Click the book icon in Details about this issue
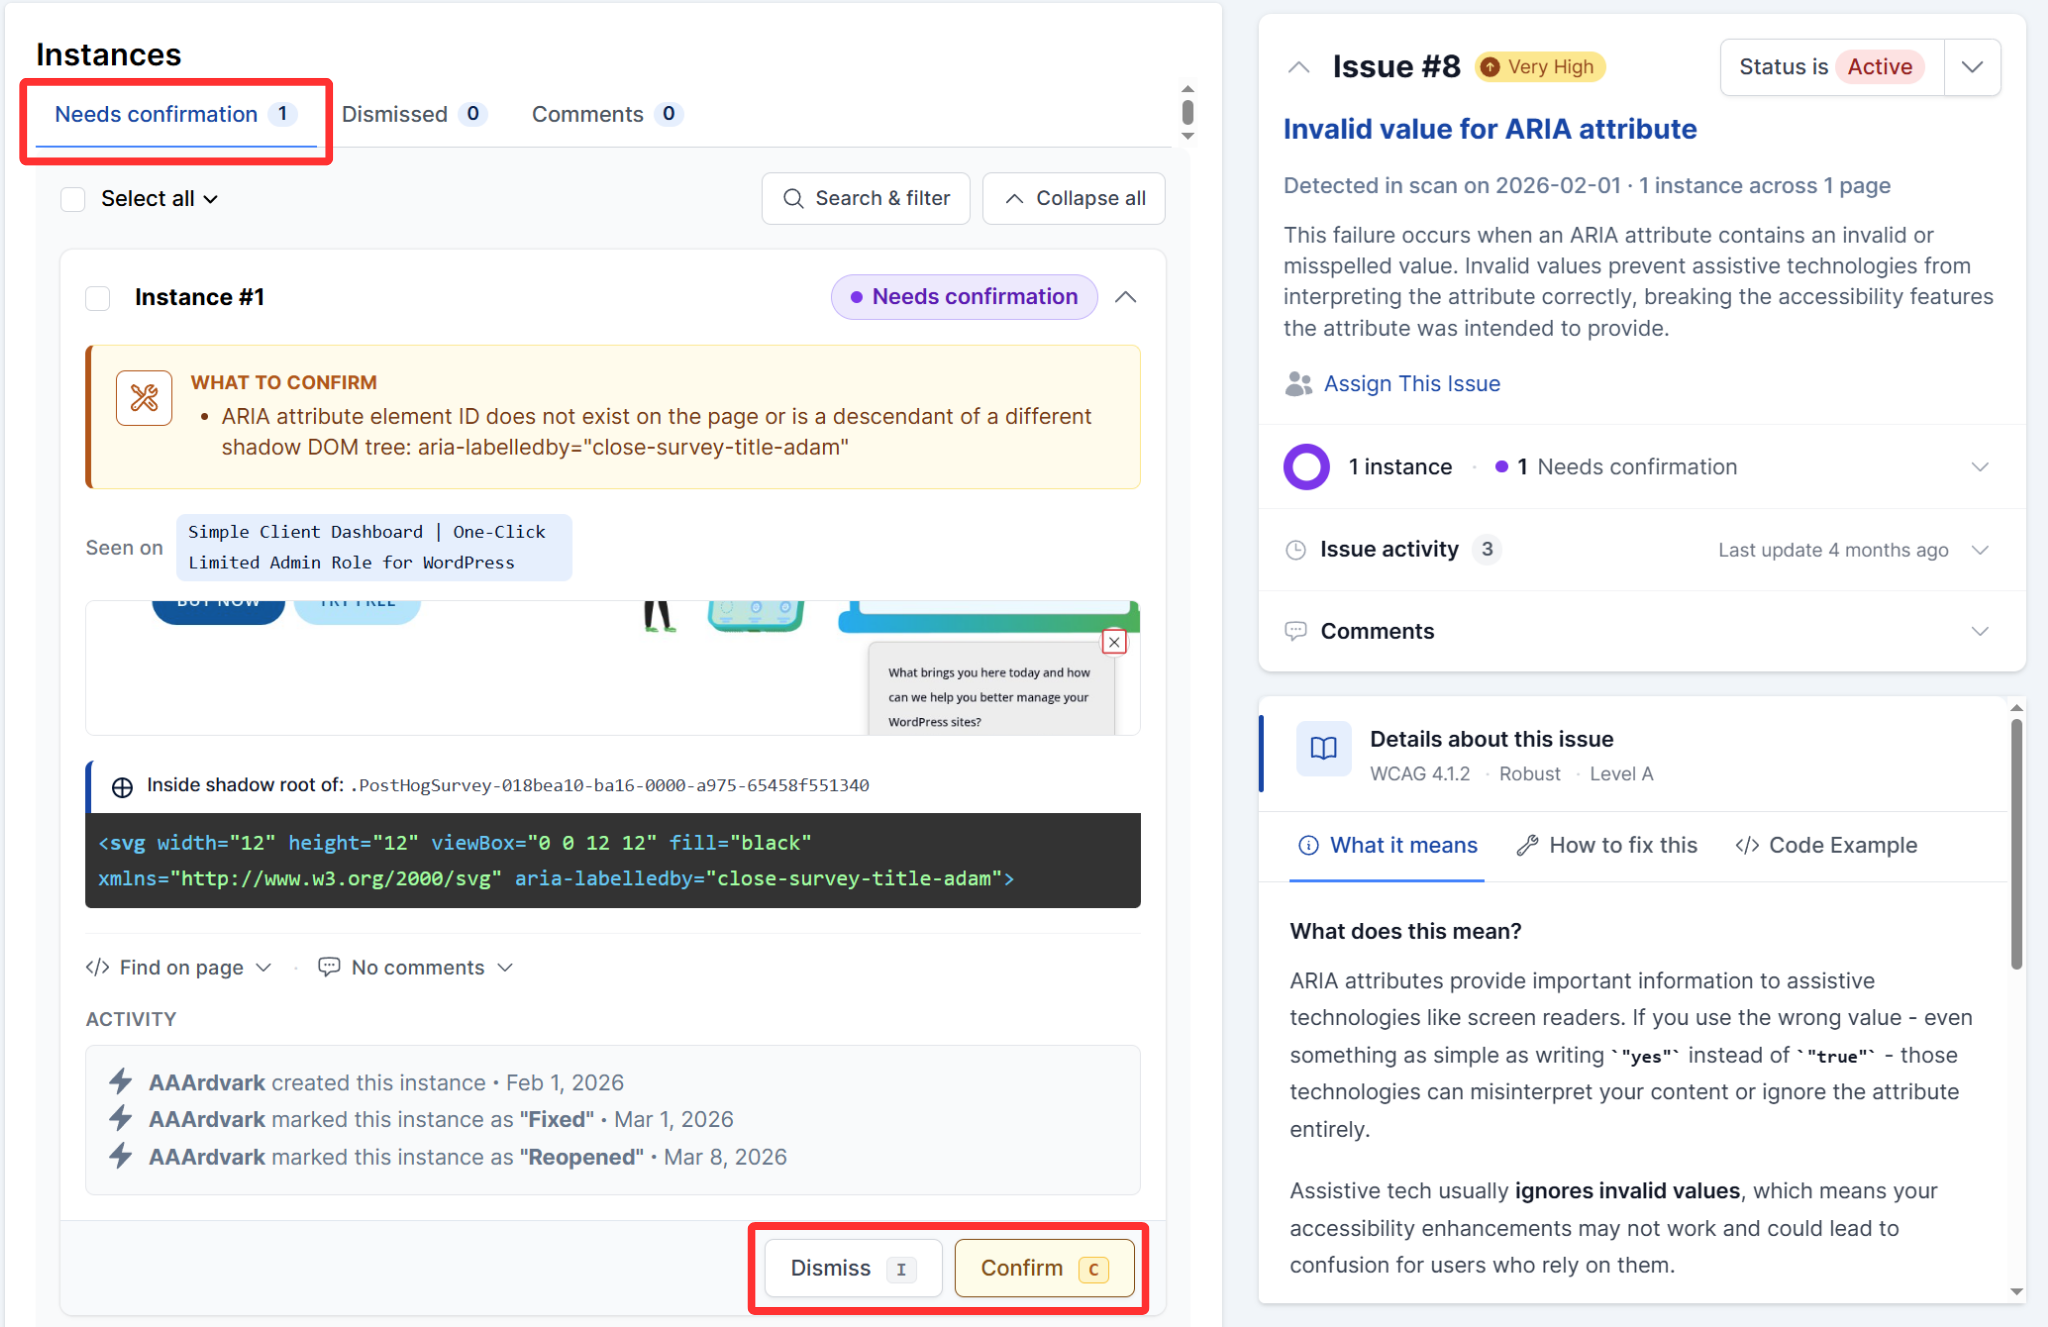The width and height of the screenshot is (2048, 1327). (1324, 748)
